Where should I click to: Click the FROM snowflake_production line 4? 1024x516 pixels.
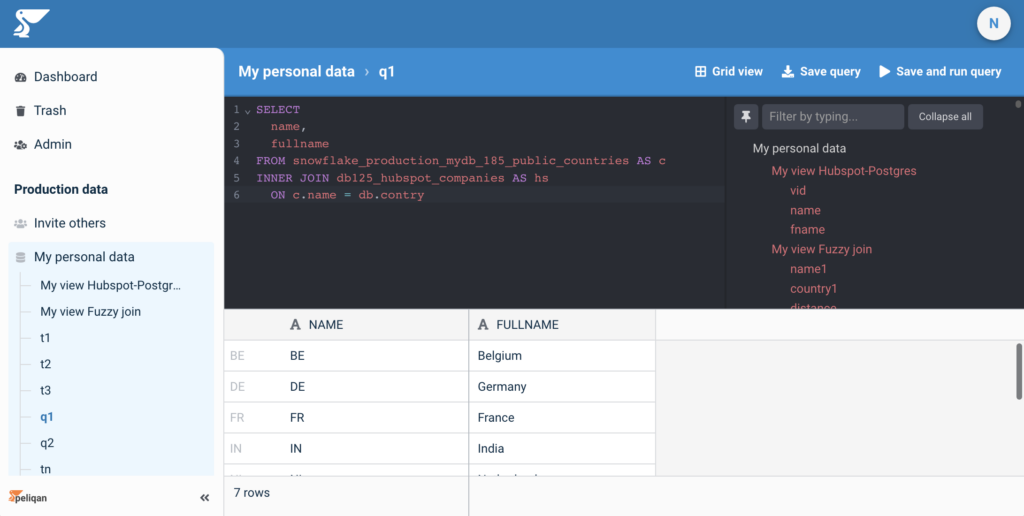click(x=461, y=161)
